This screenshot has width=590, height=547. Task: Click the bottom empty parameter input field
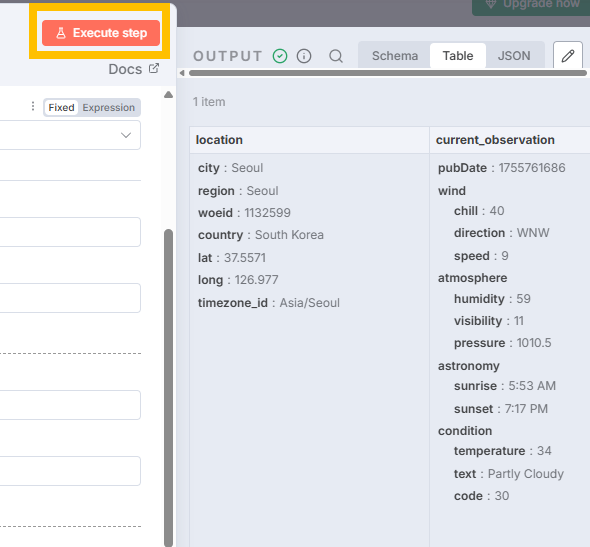click(70, 471)
